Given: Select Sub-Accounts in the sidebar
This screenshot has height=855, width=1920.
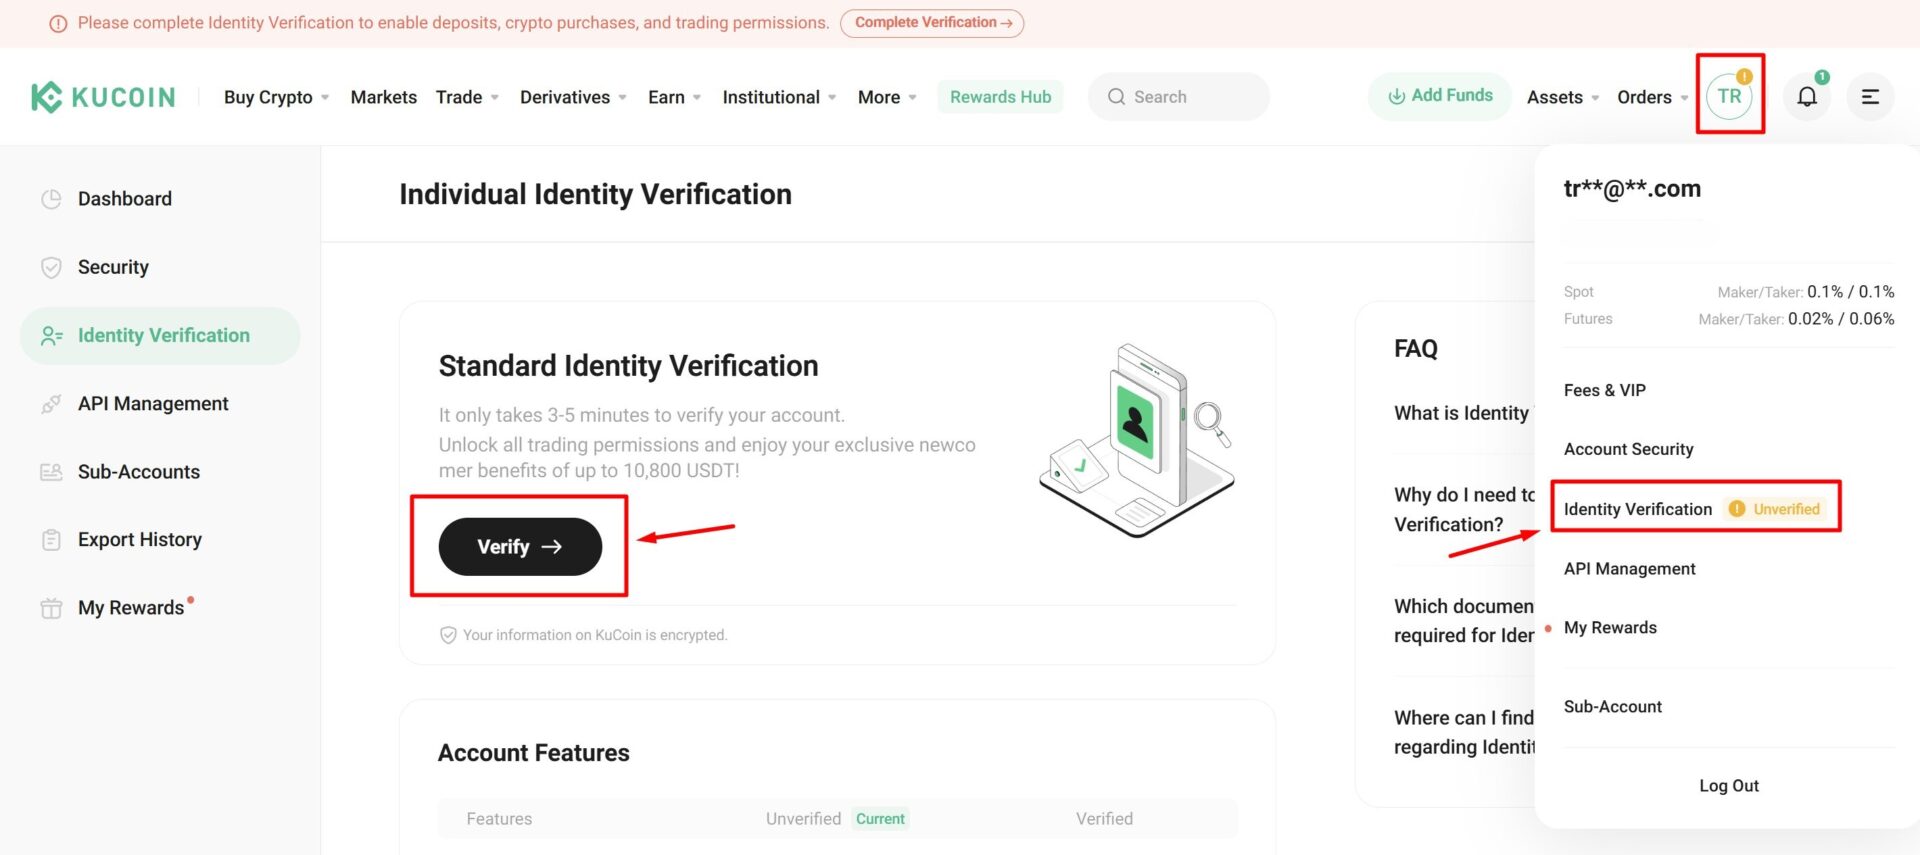Looking at the screenshot, I should coord(138,472).
